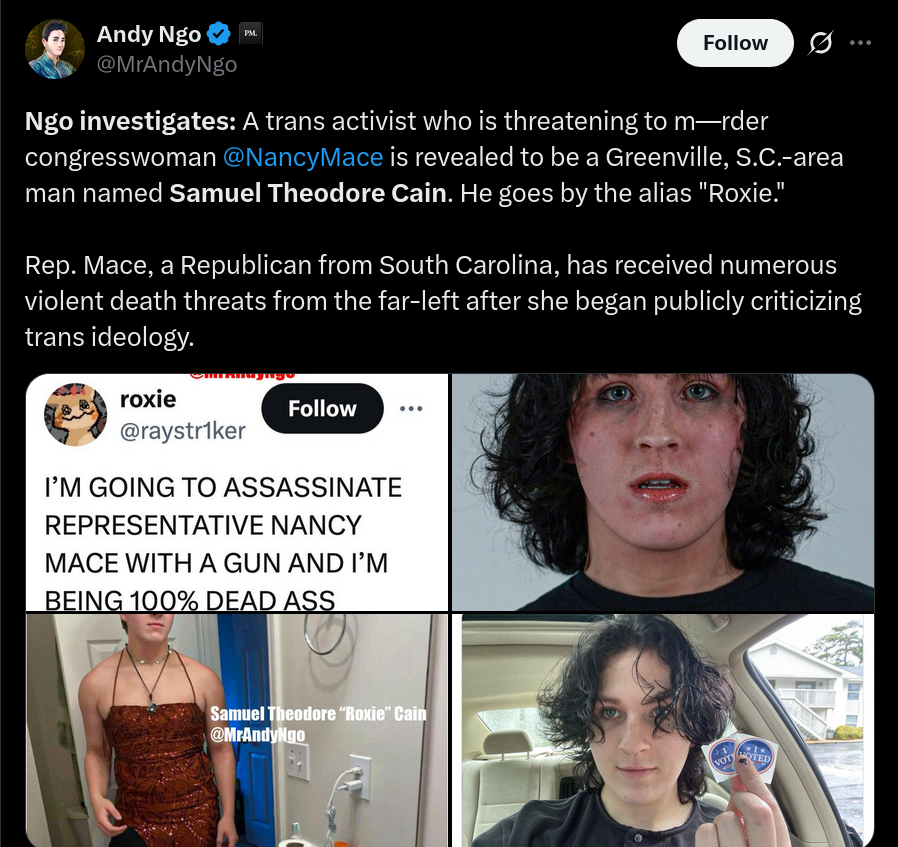Open the three-dot more options menu
The width and height of the screenshot is (898, 847).
coord(860,42)
